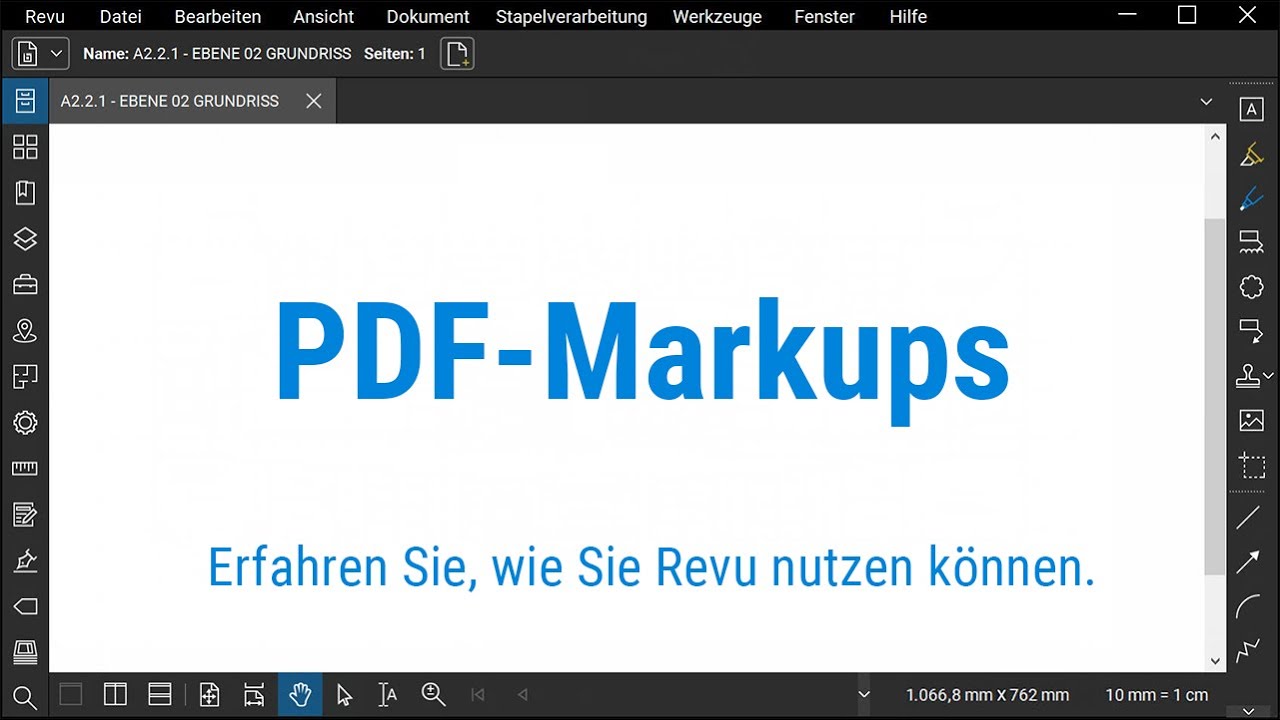This screenshot has width=1280, height=720.
Task: Select the Callout tool
Action: point(1251,331)
